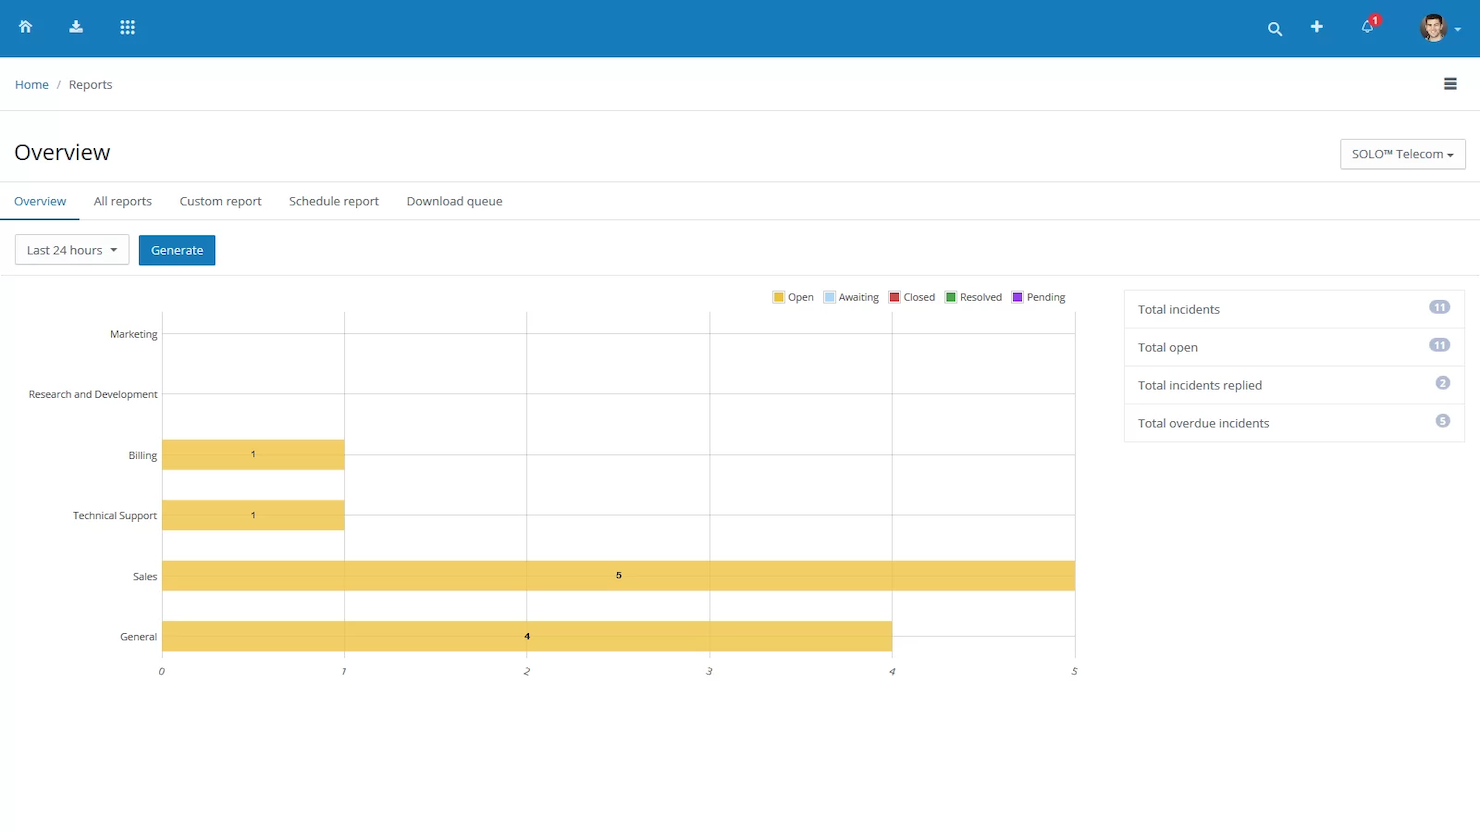1480x832 pixels.
Task: Click the search icon
Action: 1275,29
